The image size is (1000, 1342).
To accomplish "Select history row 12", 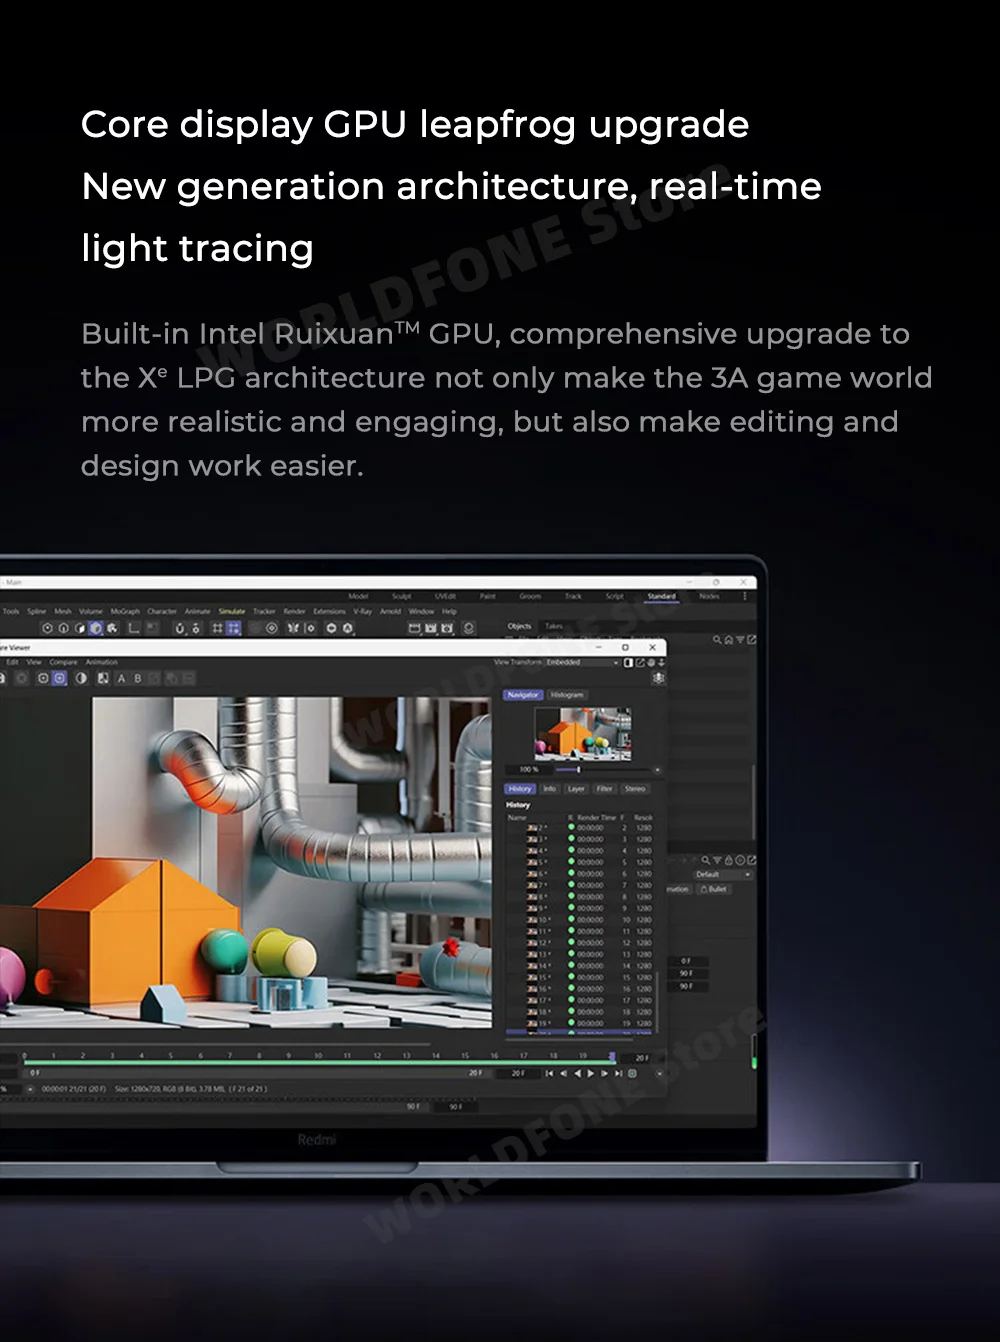I will pyautogui.click(x=580, y=943).
